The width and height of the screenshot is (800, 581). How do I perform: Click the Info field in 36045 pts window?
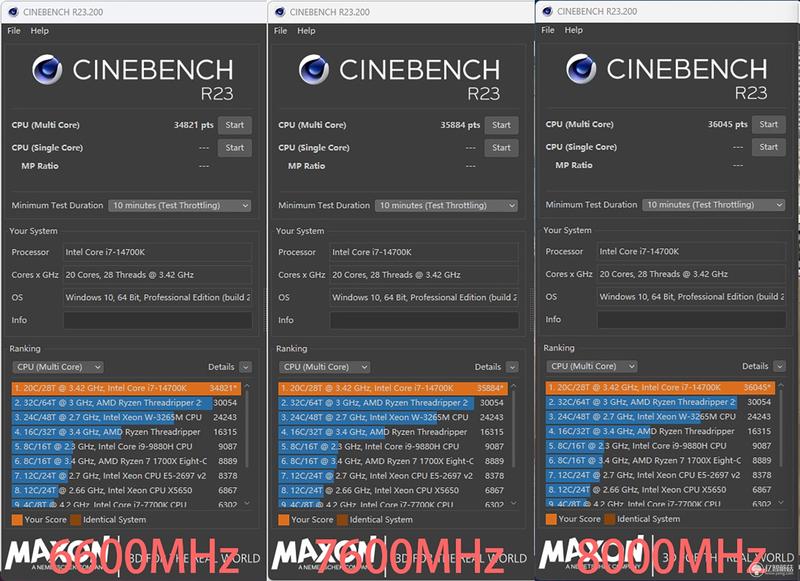tap(692, 319)
